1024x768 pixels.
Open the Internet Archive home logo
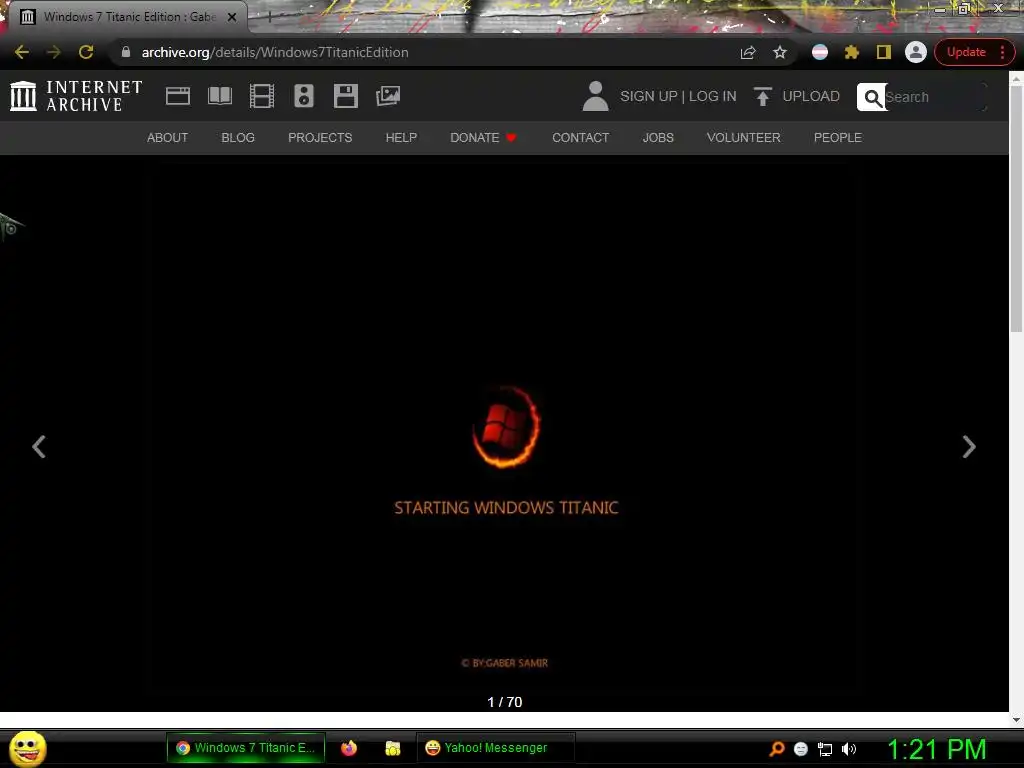(x=76, y=96)
